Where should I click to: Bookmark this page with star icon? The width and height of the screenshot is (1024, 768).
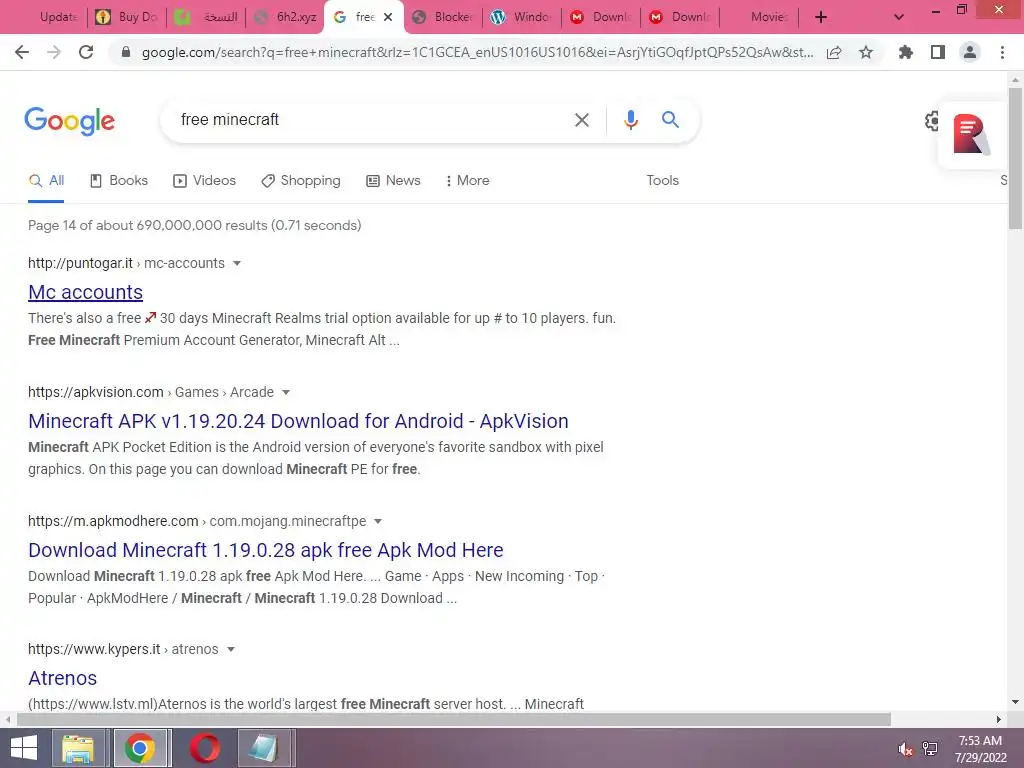[x=866, y=52]
